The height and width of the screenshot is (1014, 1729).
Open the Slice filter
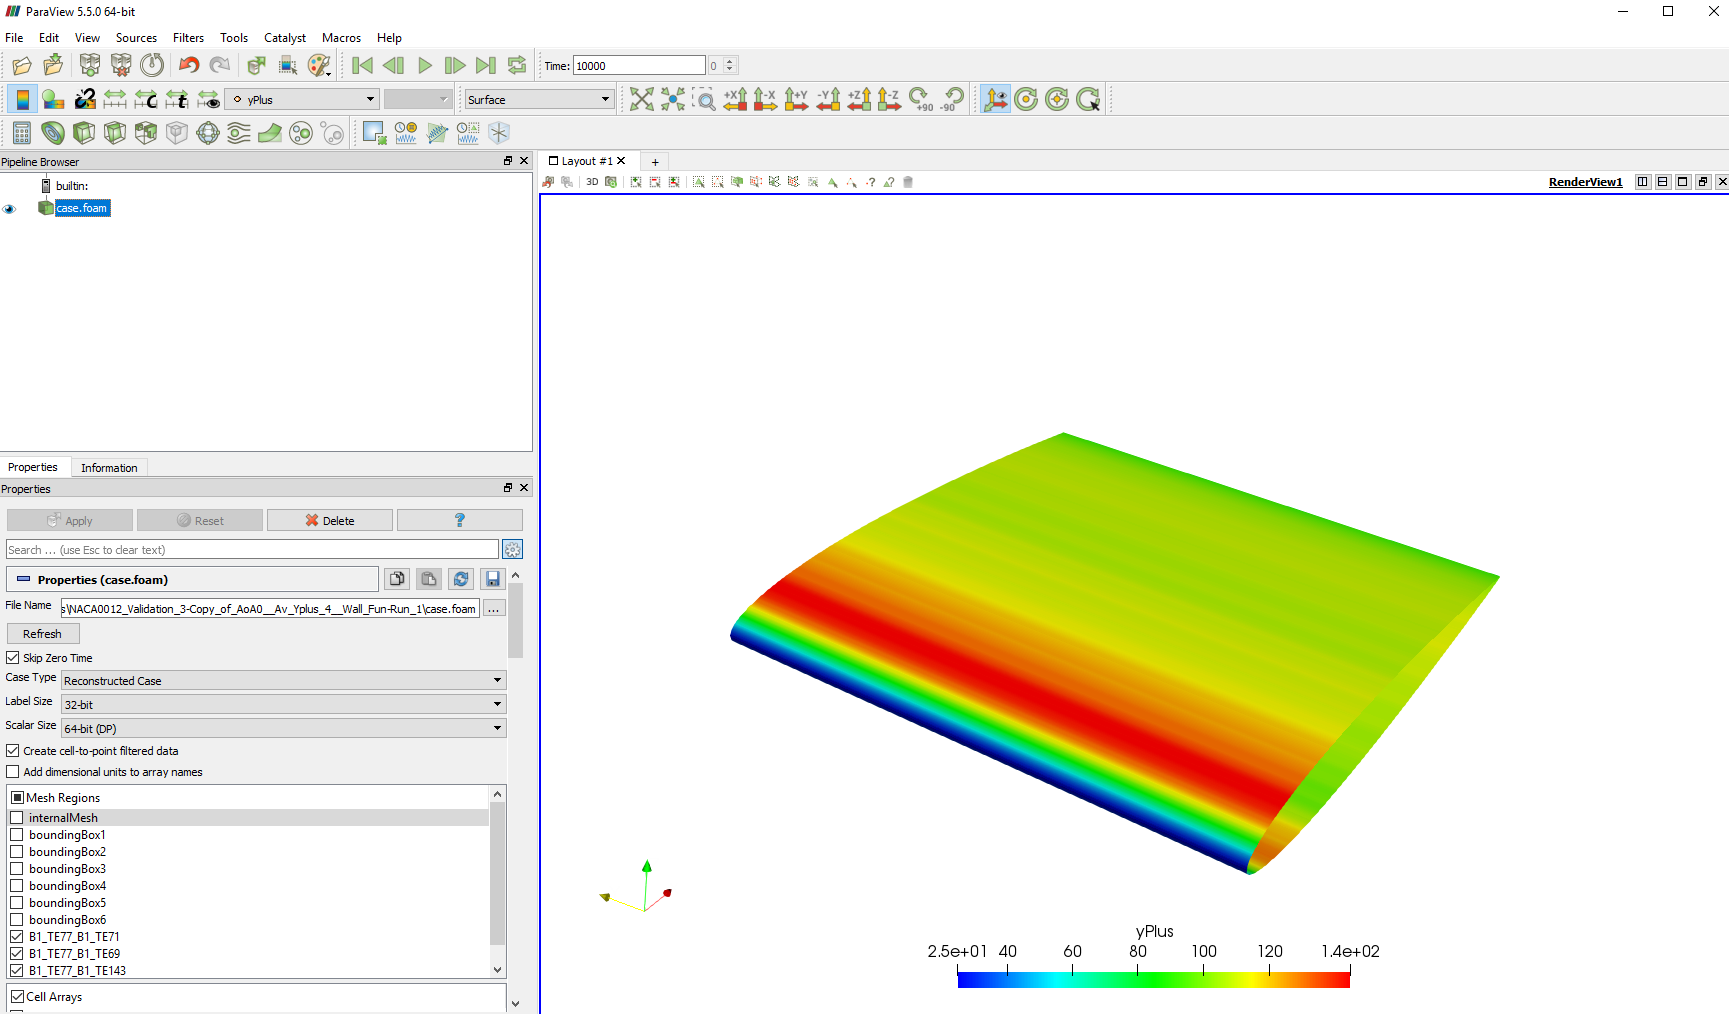[x=115, y=132]
